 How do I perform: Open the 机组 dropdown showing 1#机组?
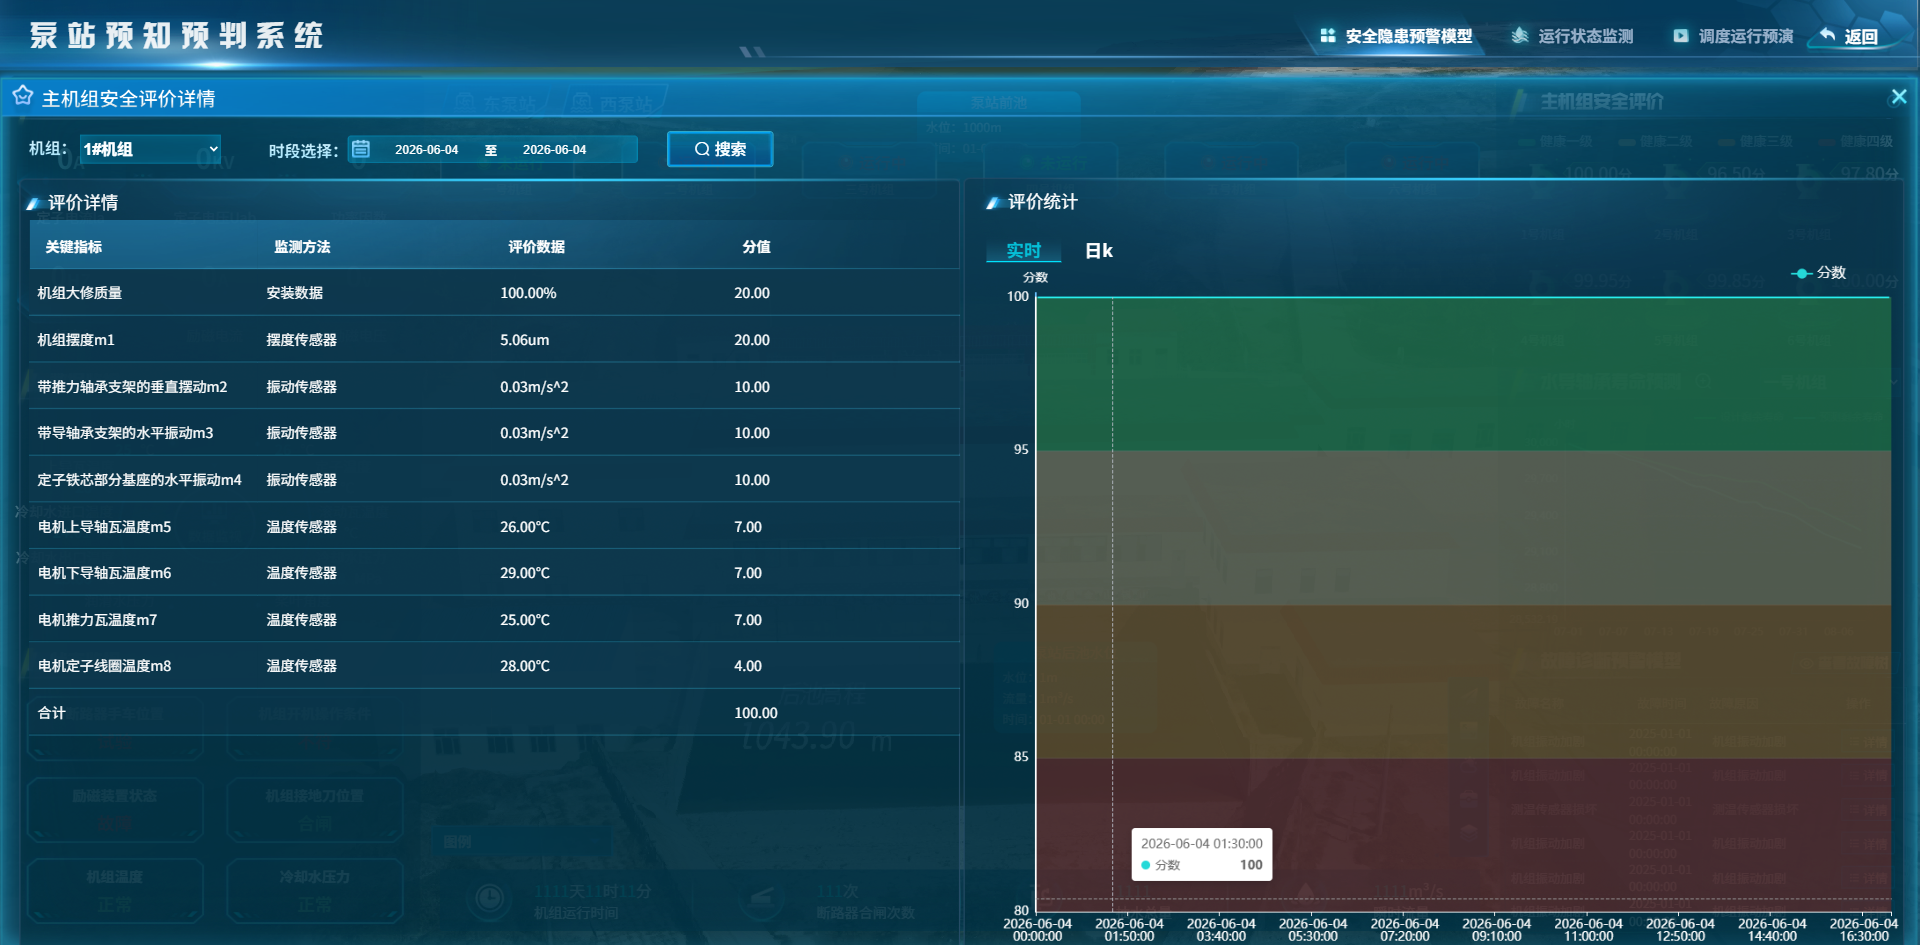click(150, 149)
